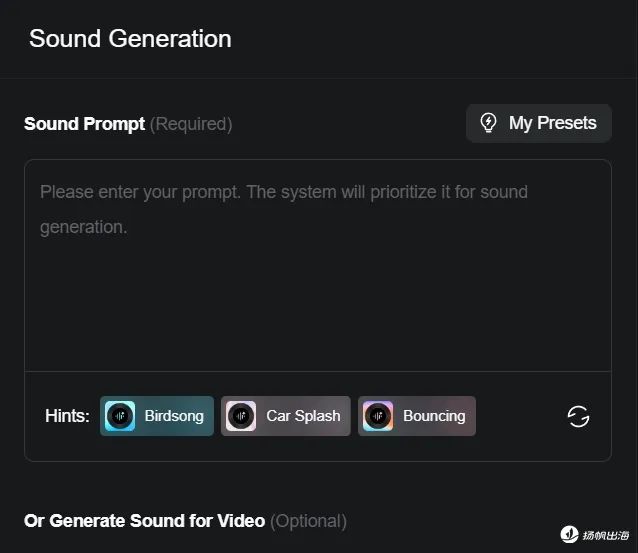Click the Sound Generation heading
Screen dimensions: 638x553
pos(130,39)
